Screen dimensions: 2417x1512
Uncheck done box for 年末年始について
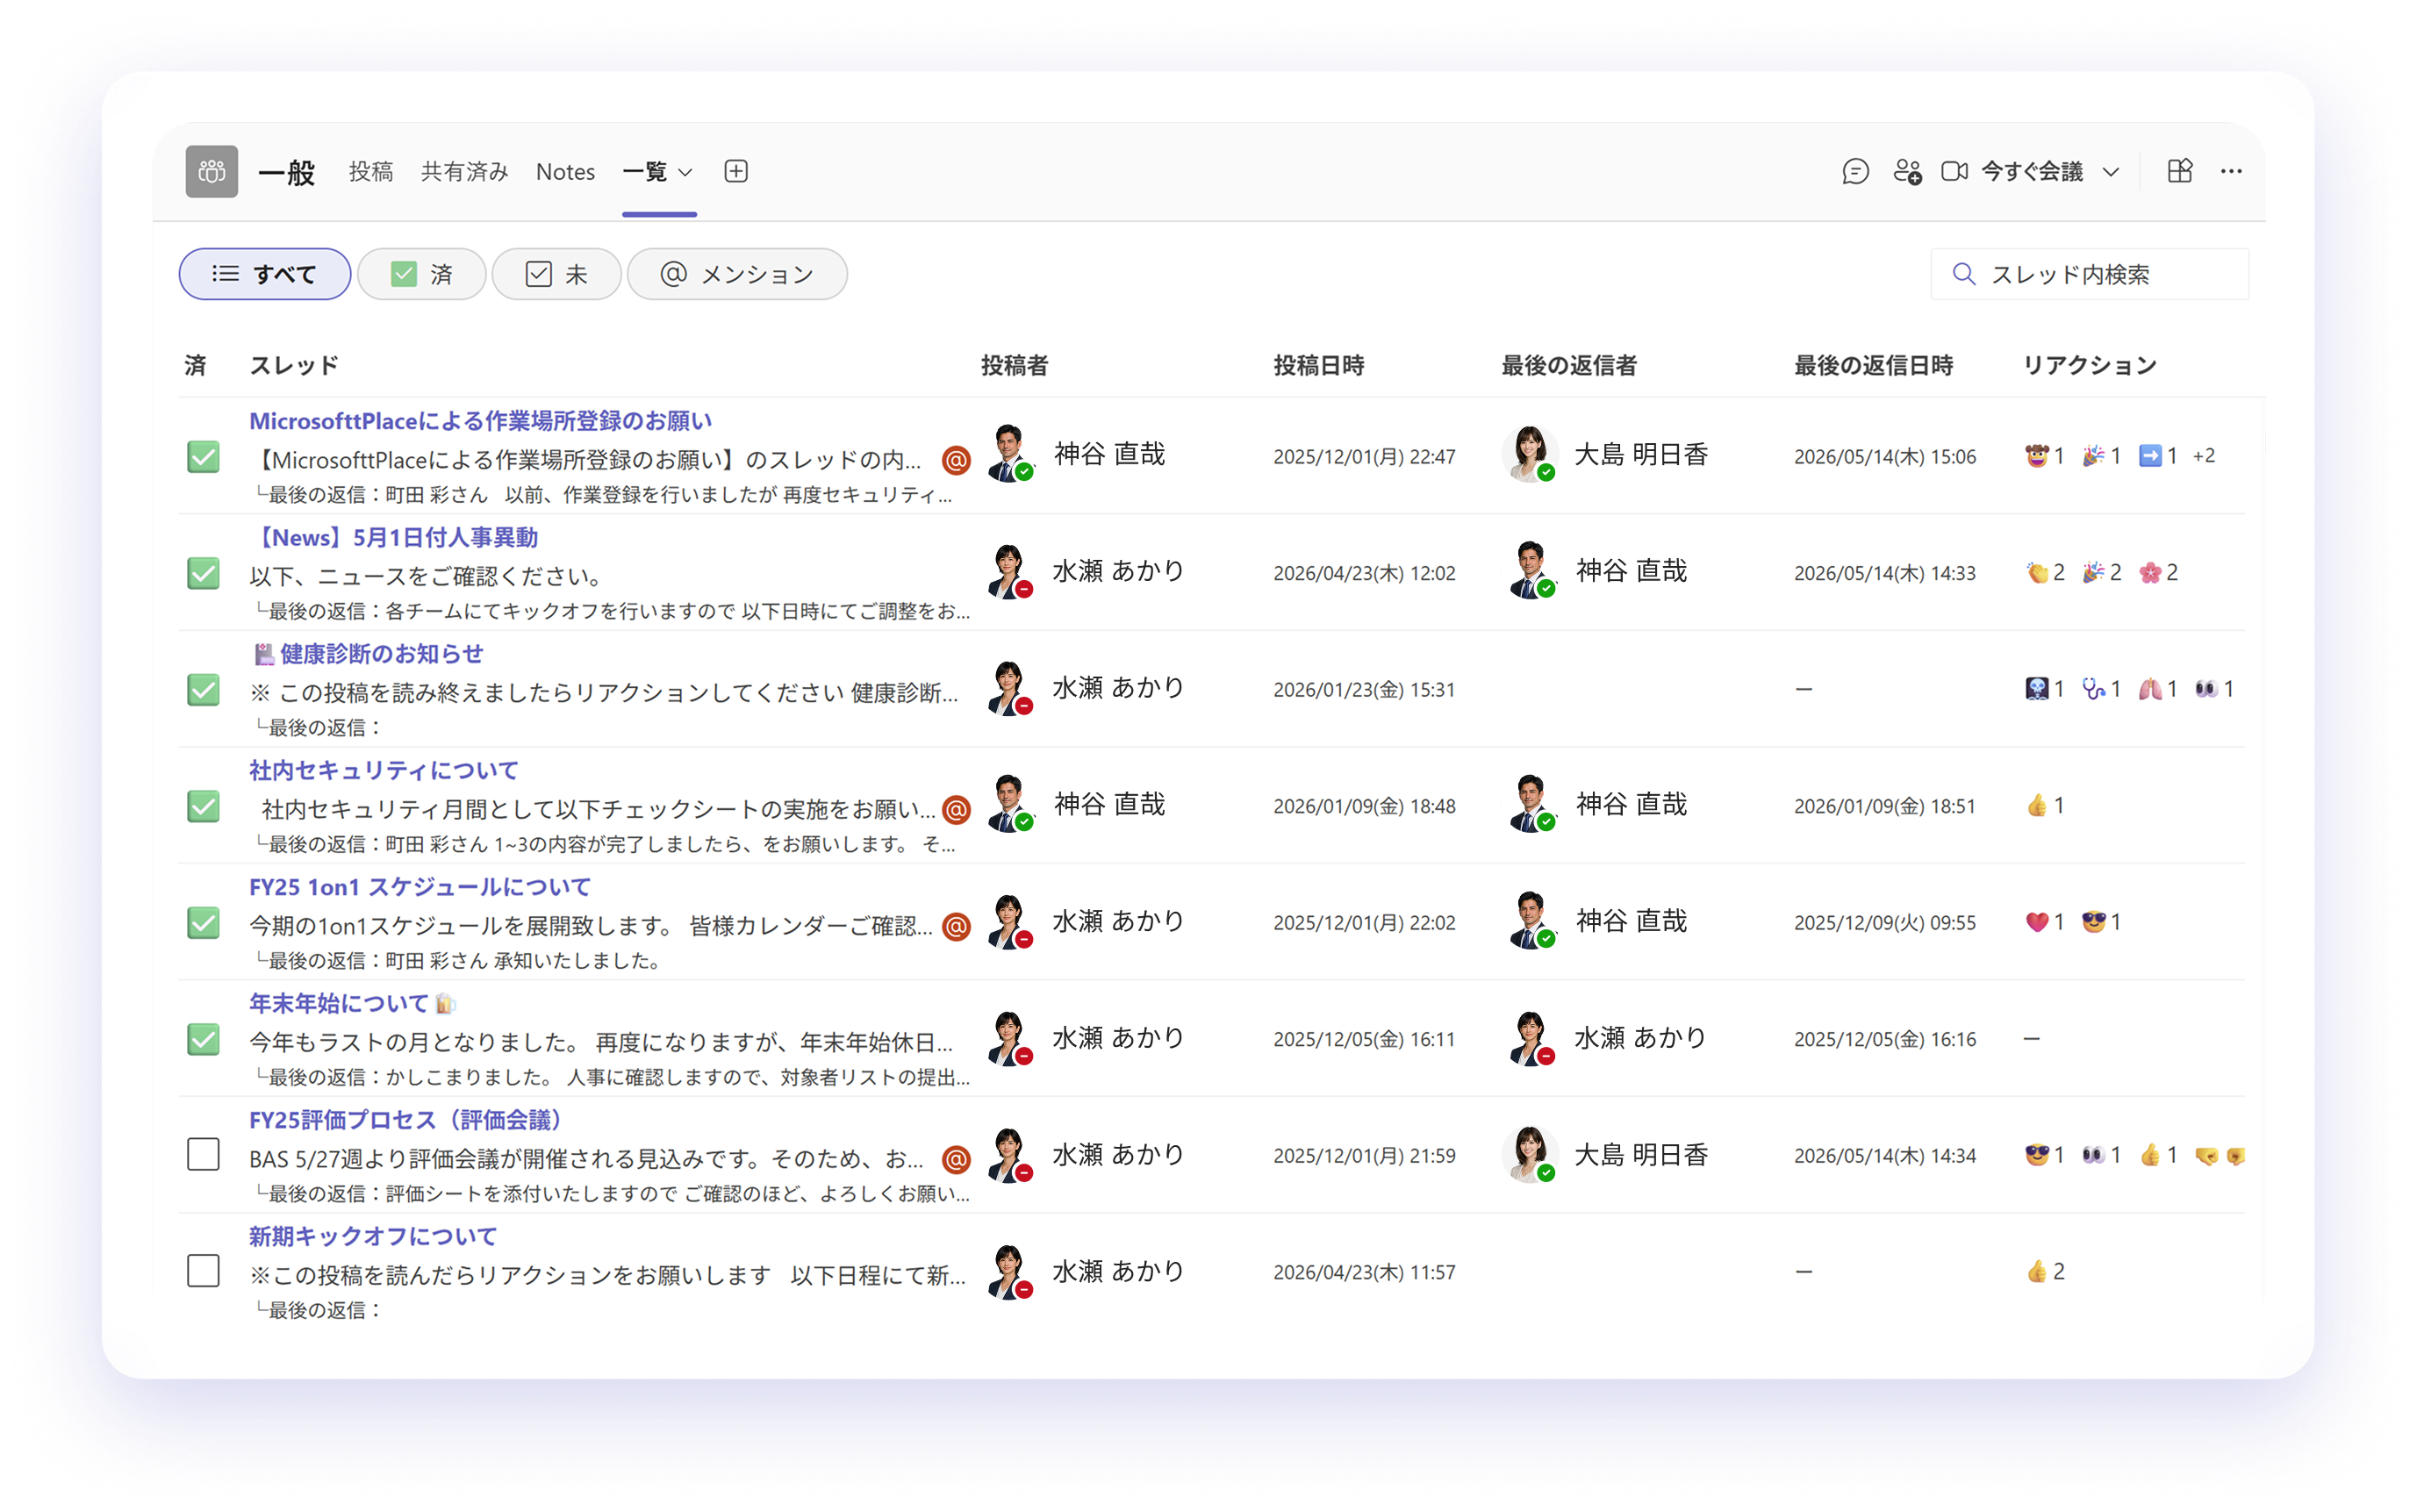(203, 1039)
